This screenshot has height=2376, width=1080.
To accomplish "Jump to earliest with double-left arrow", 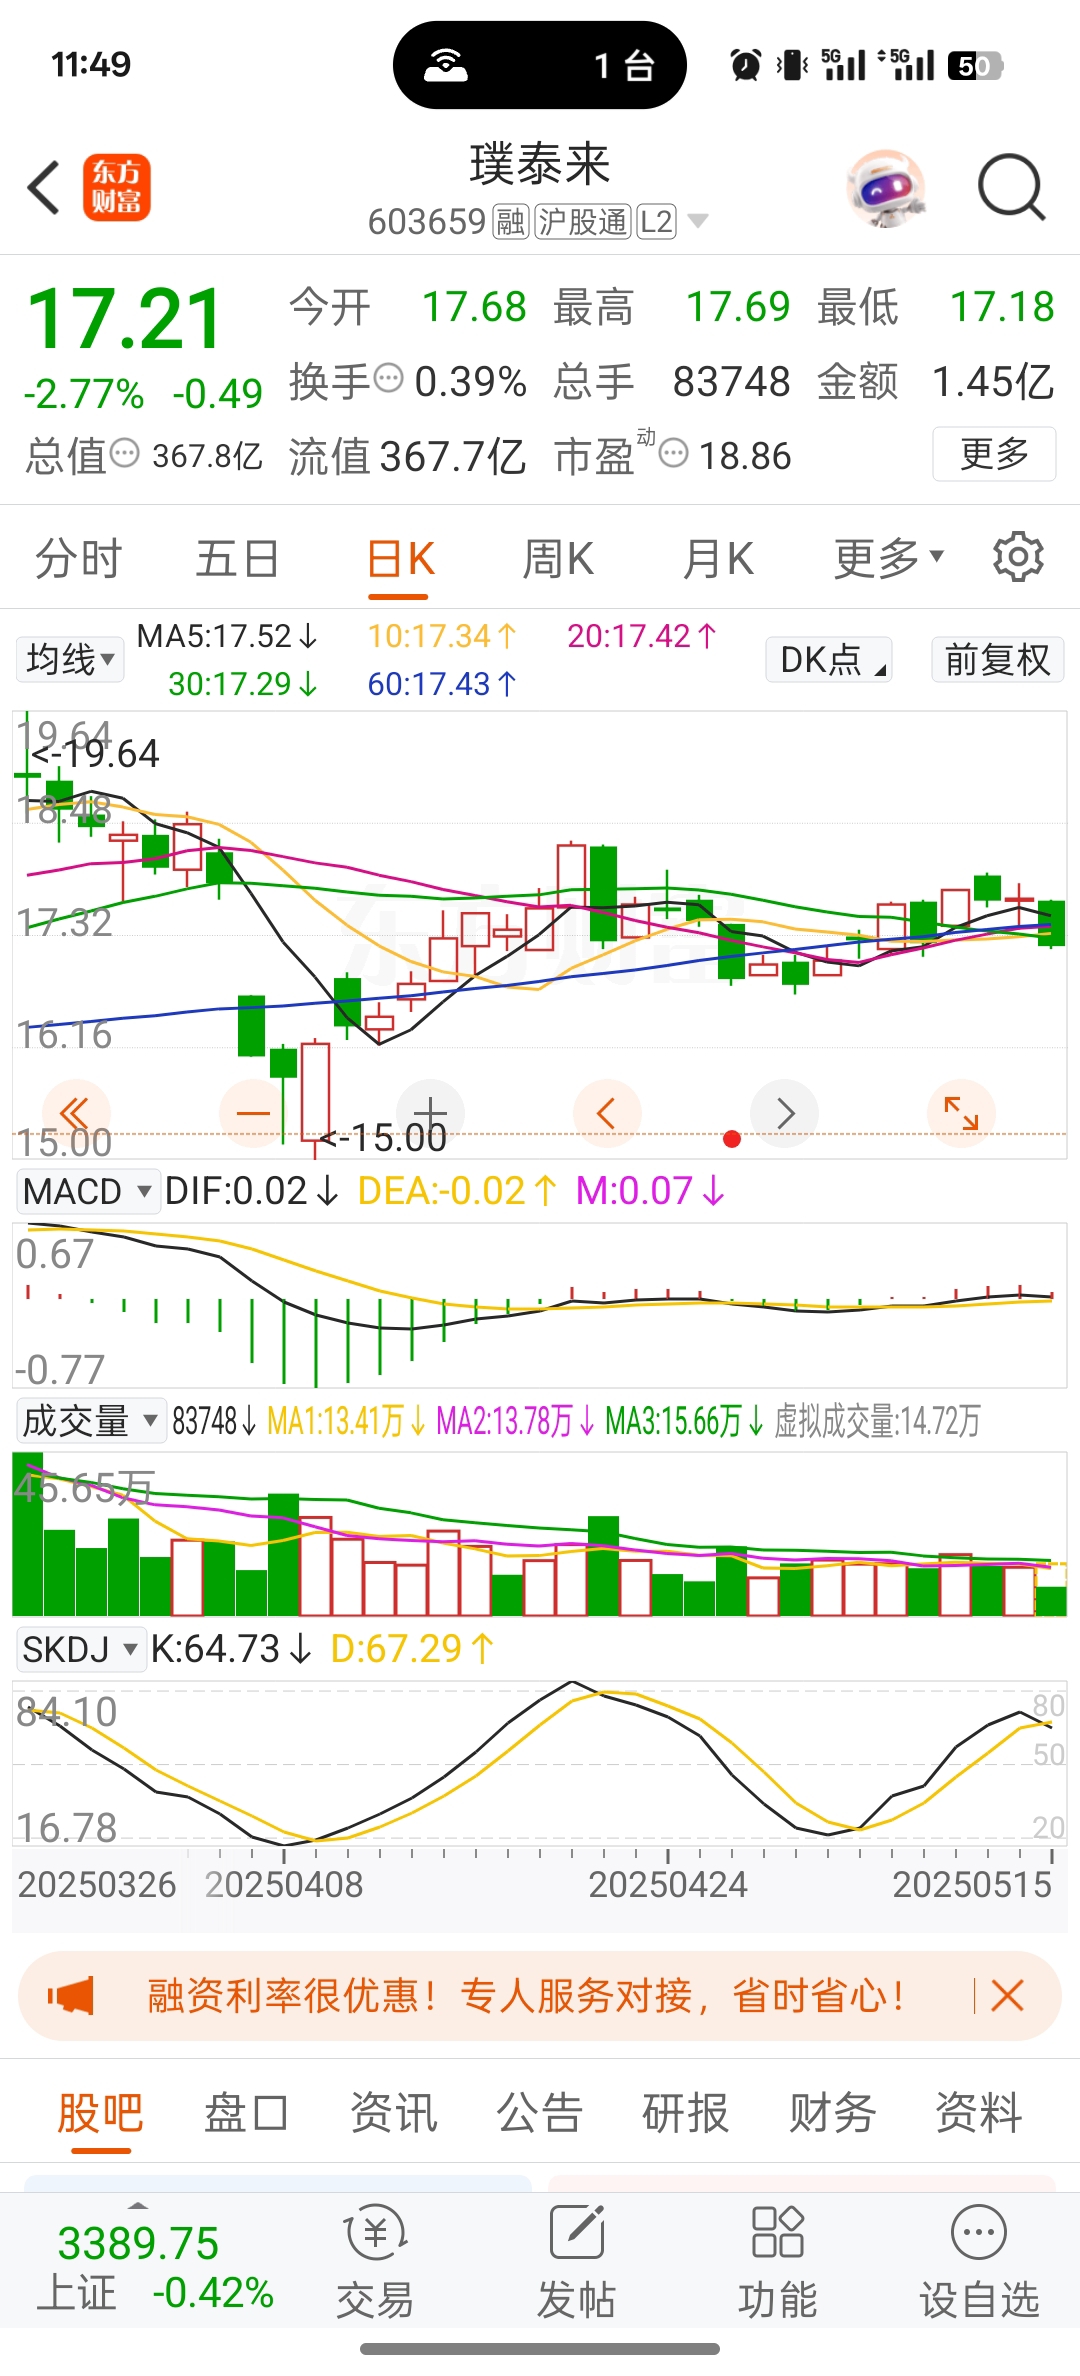I will coord(76,1113).
